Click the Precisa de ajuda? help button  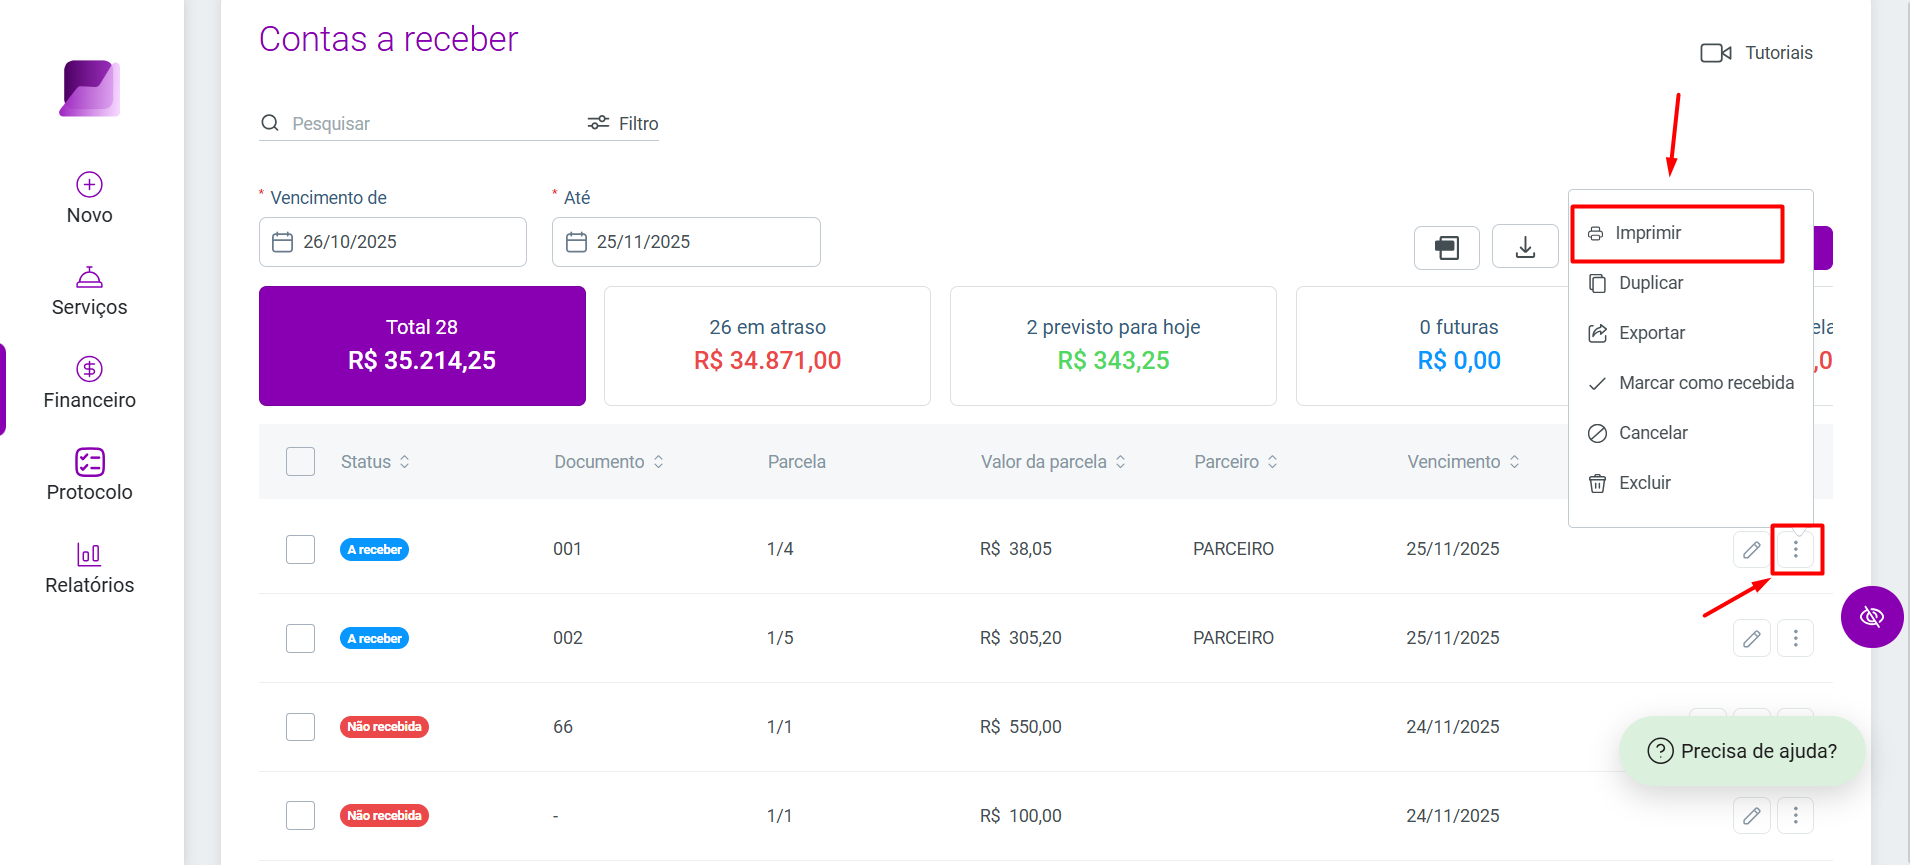(1742, 751)
